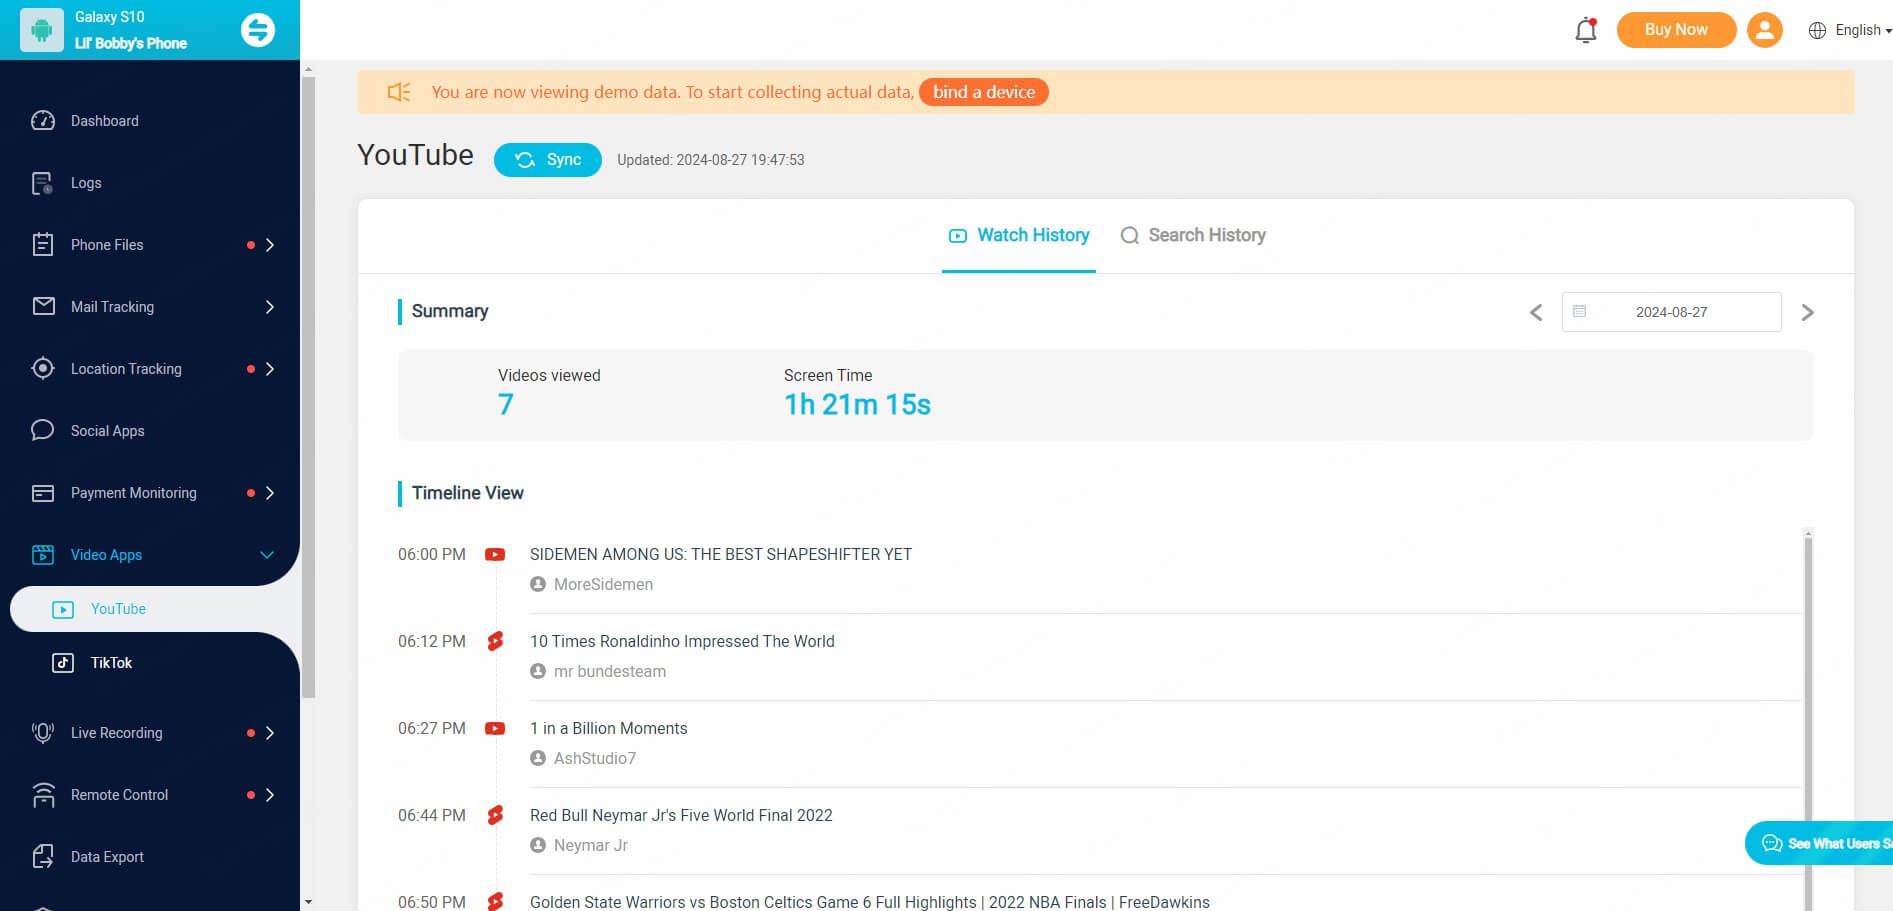Open the user account avatar
The width and height of the screenshot is (1893, 911).
[x=1765, y=30]
